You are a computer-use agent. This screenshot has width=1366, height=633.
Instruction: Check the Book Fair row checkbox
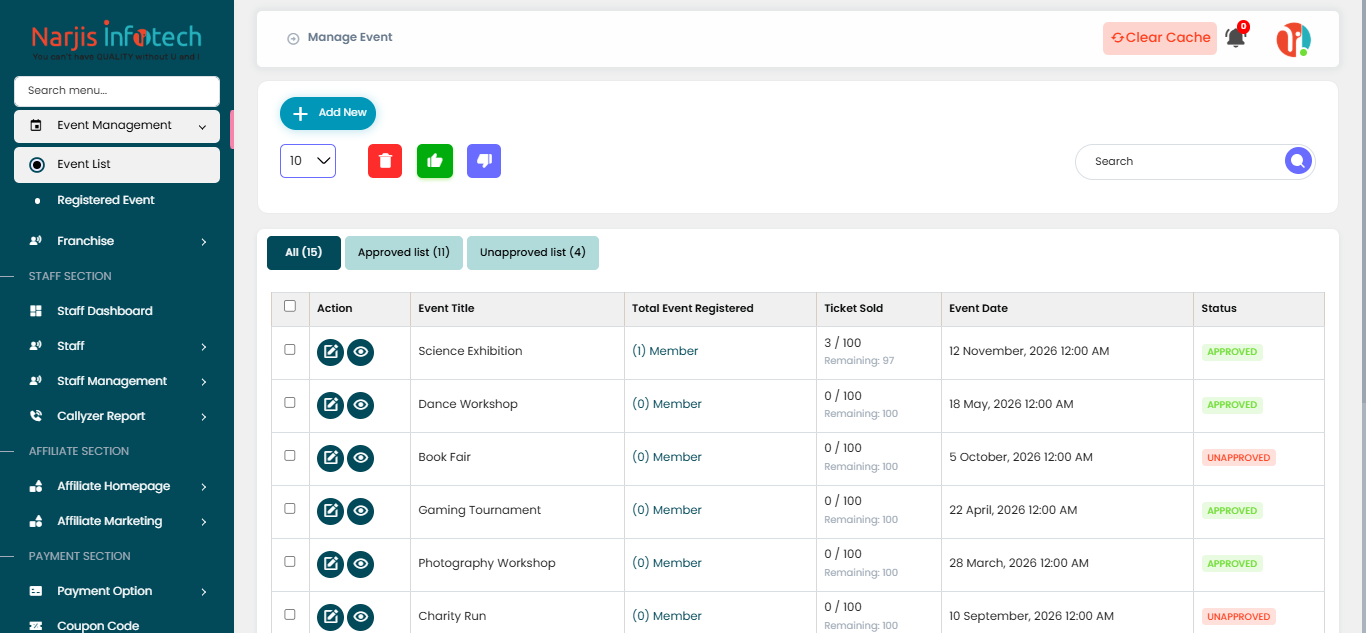click(290, 456)
